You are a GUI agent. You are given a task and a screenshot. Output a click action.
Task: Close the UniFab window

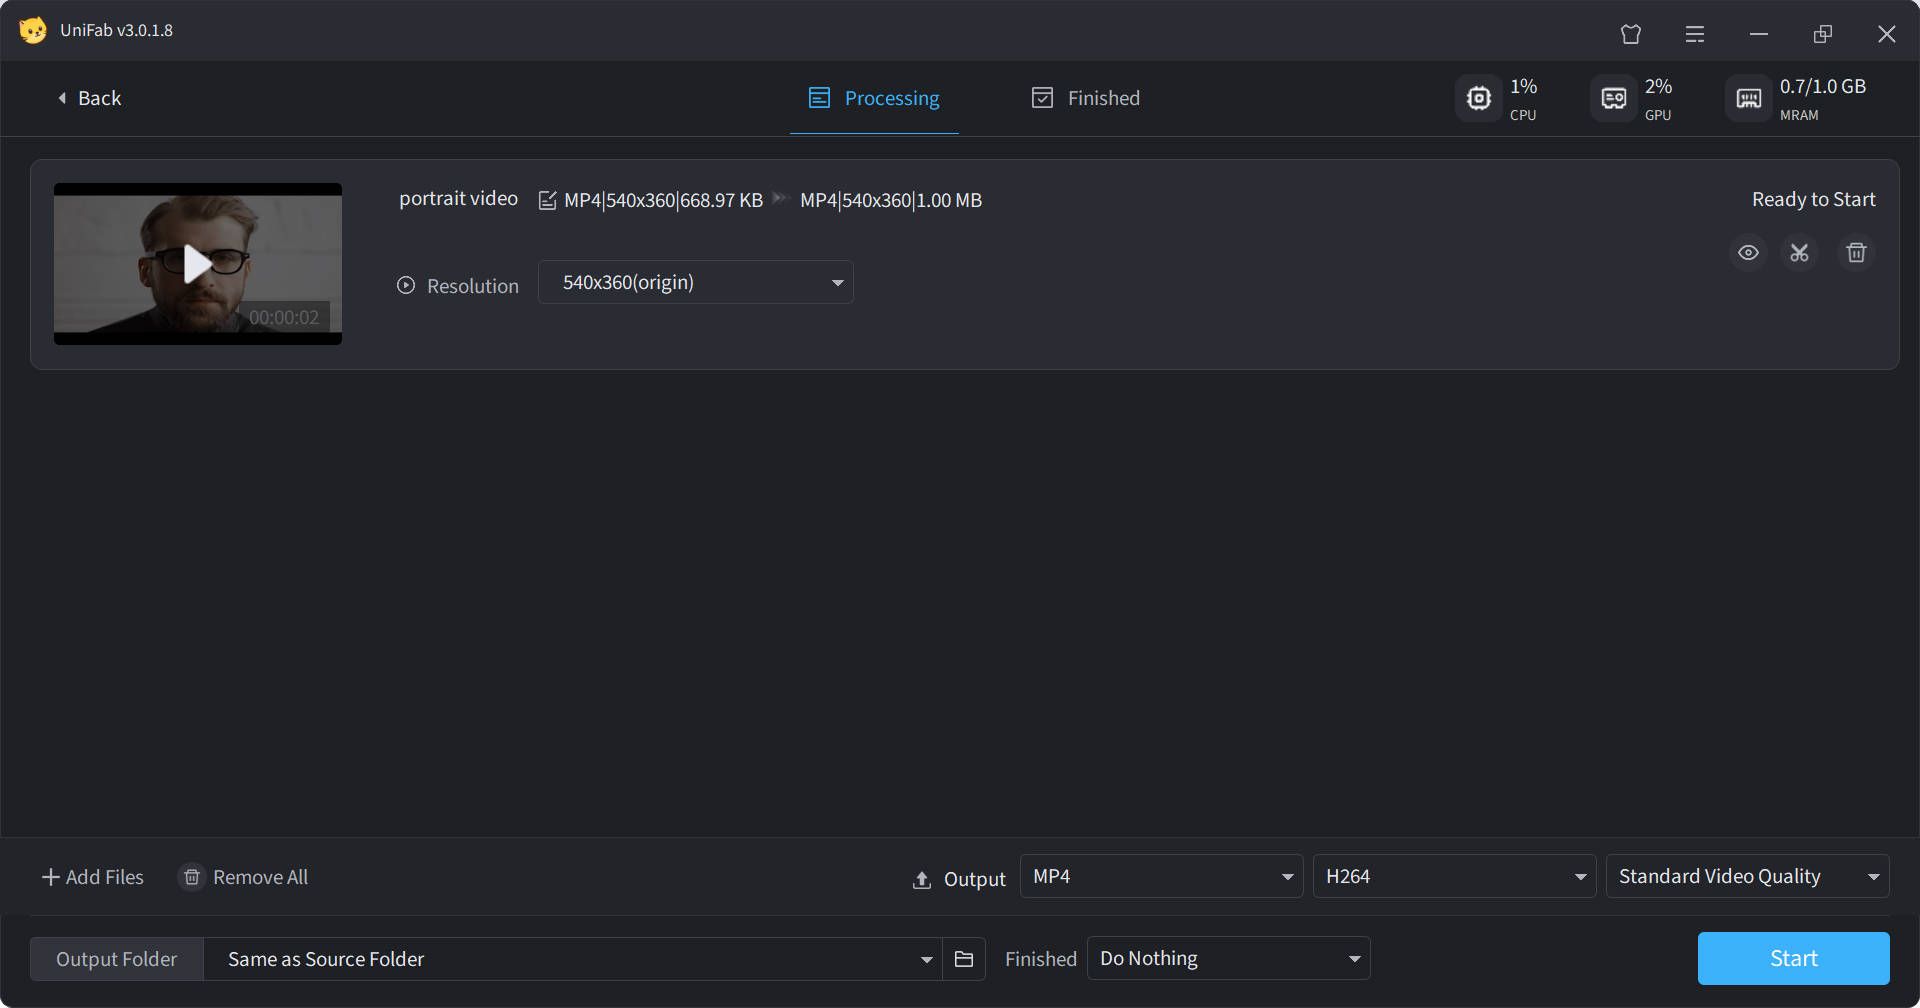(x=1887, y=34)
